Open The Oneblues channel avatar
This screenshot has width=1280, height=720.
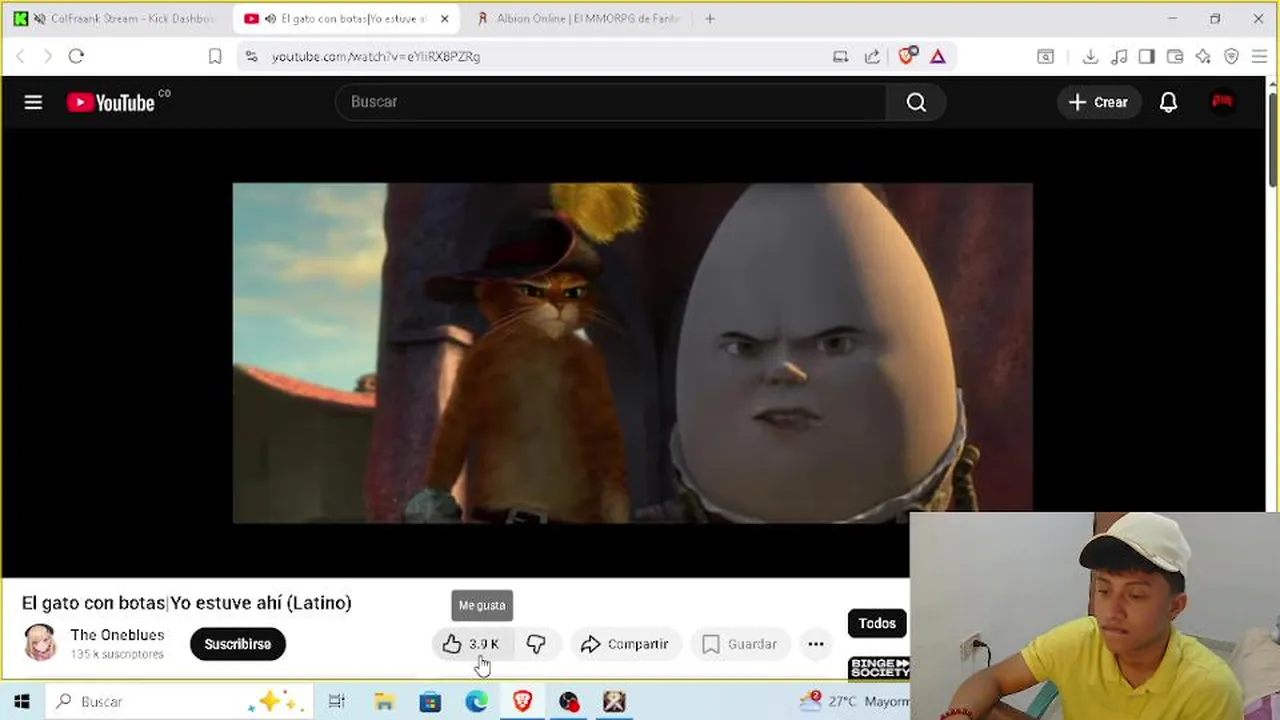click(40, 643)
